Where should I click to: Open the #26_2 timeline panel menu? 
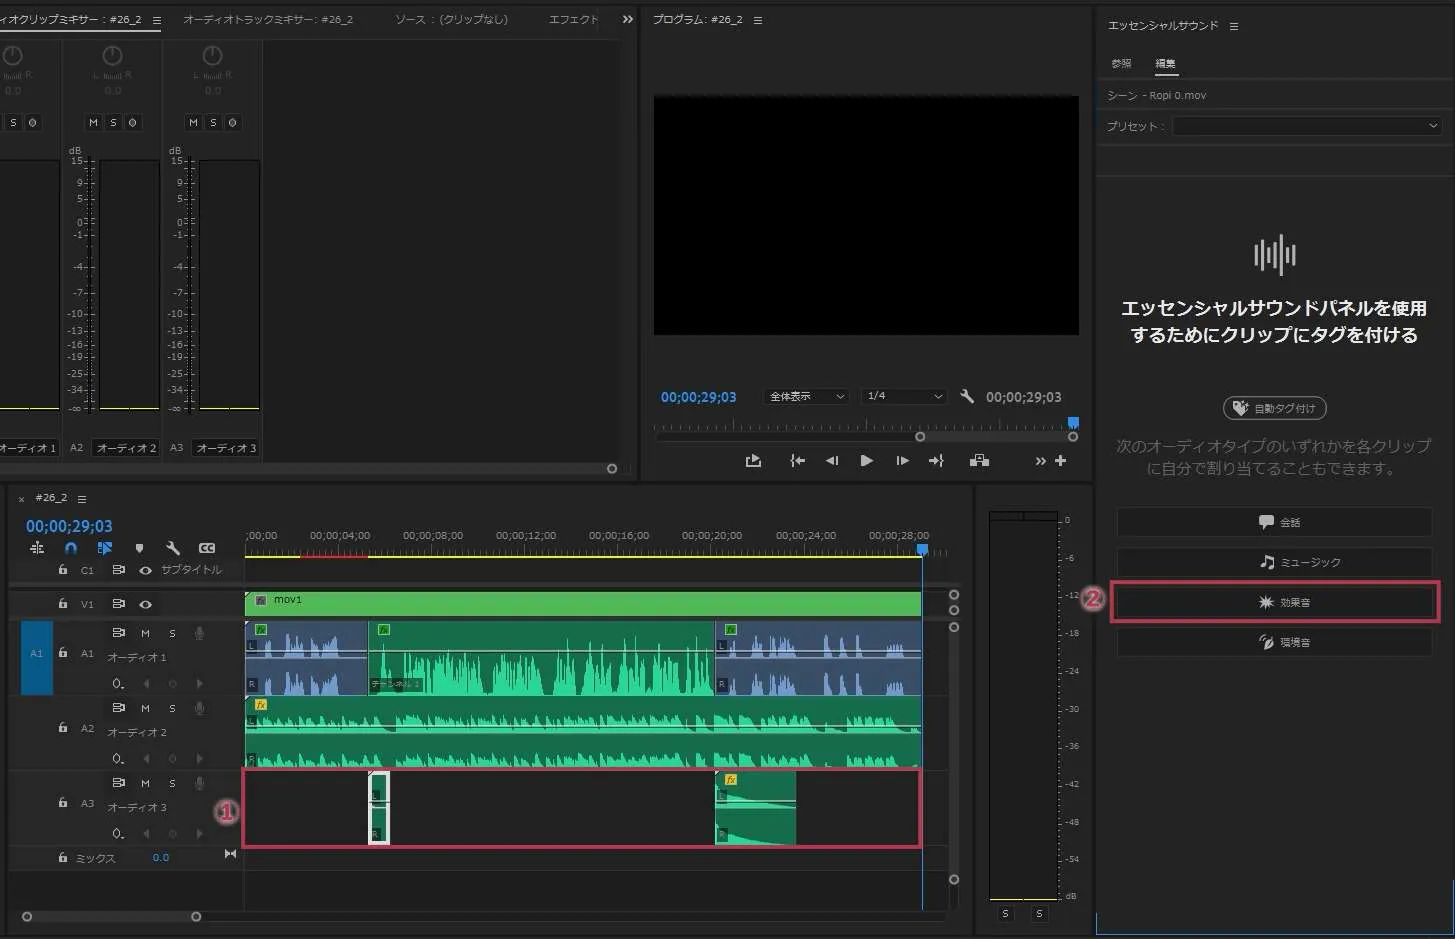[x=82, y=498]
